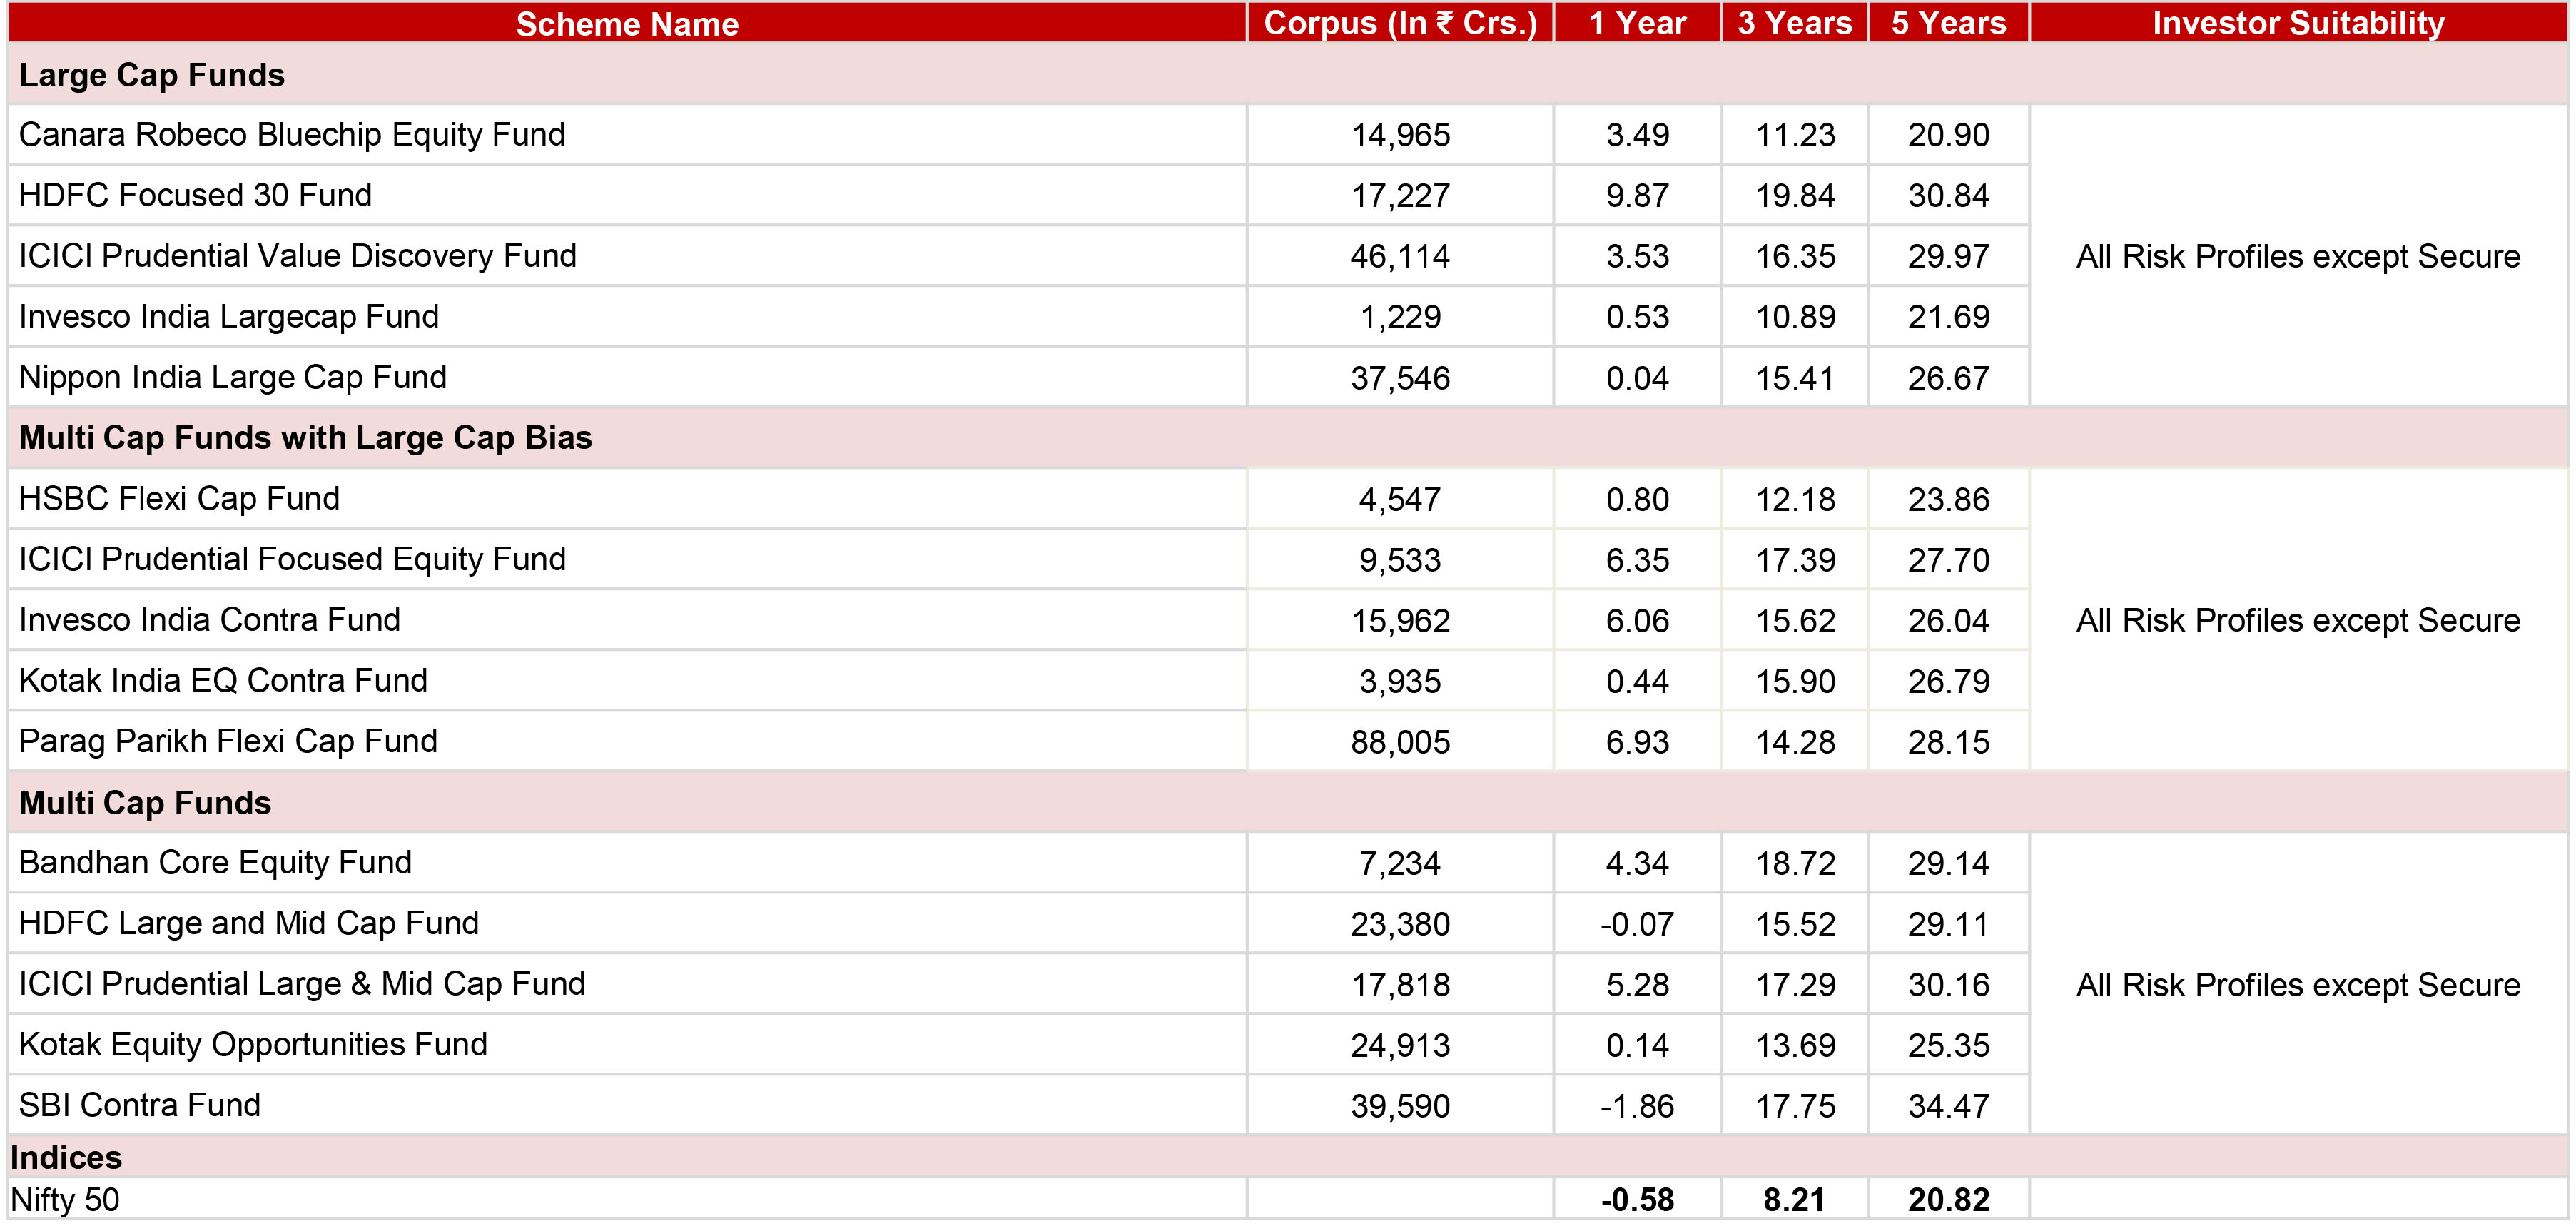Click corpus value 39,590 for SBI Contra

[x=1400, y=1106]
